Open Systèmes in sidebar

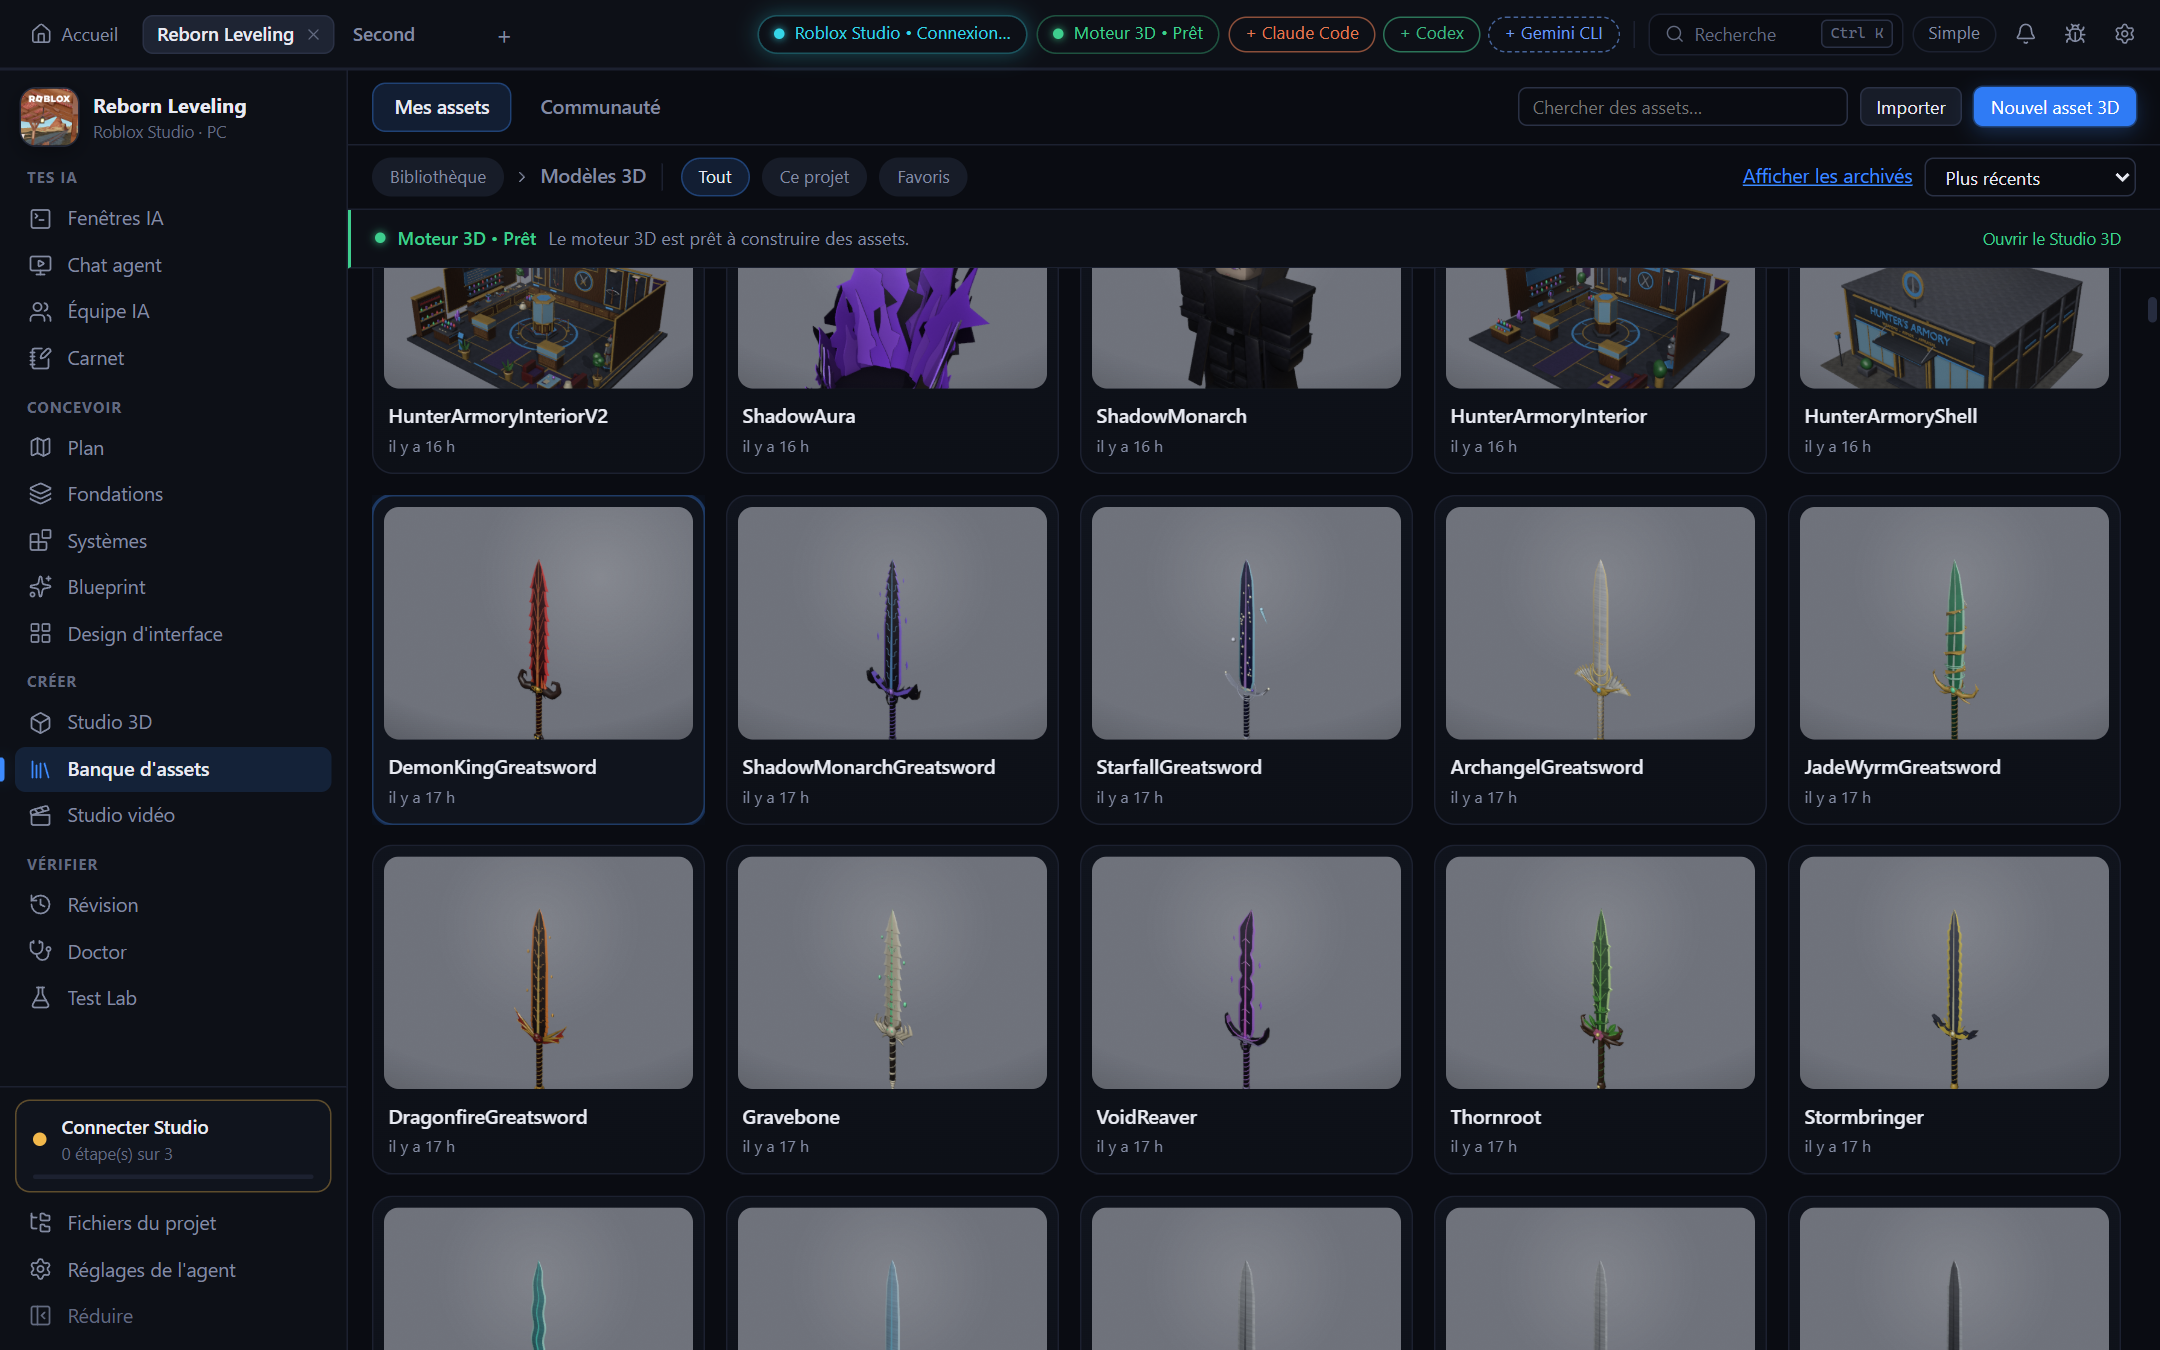(x=173, y=541)
